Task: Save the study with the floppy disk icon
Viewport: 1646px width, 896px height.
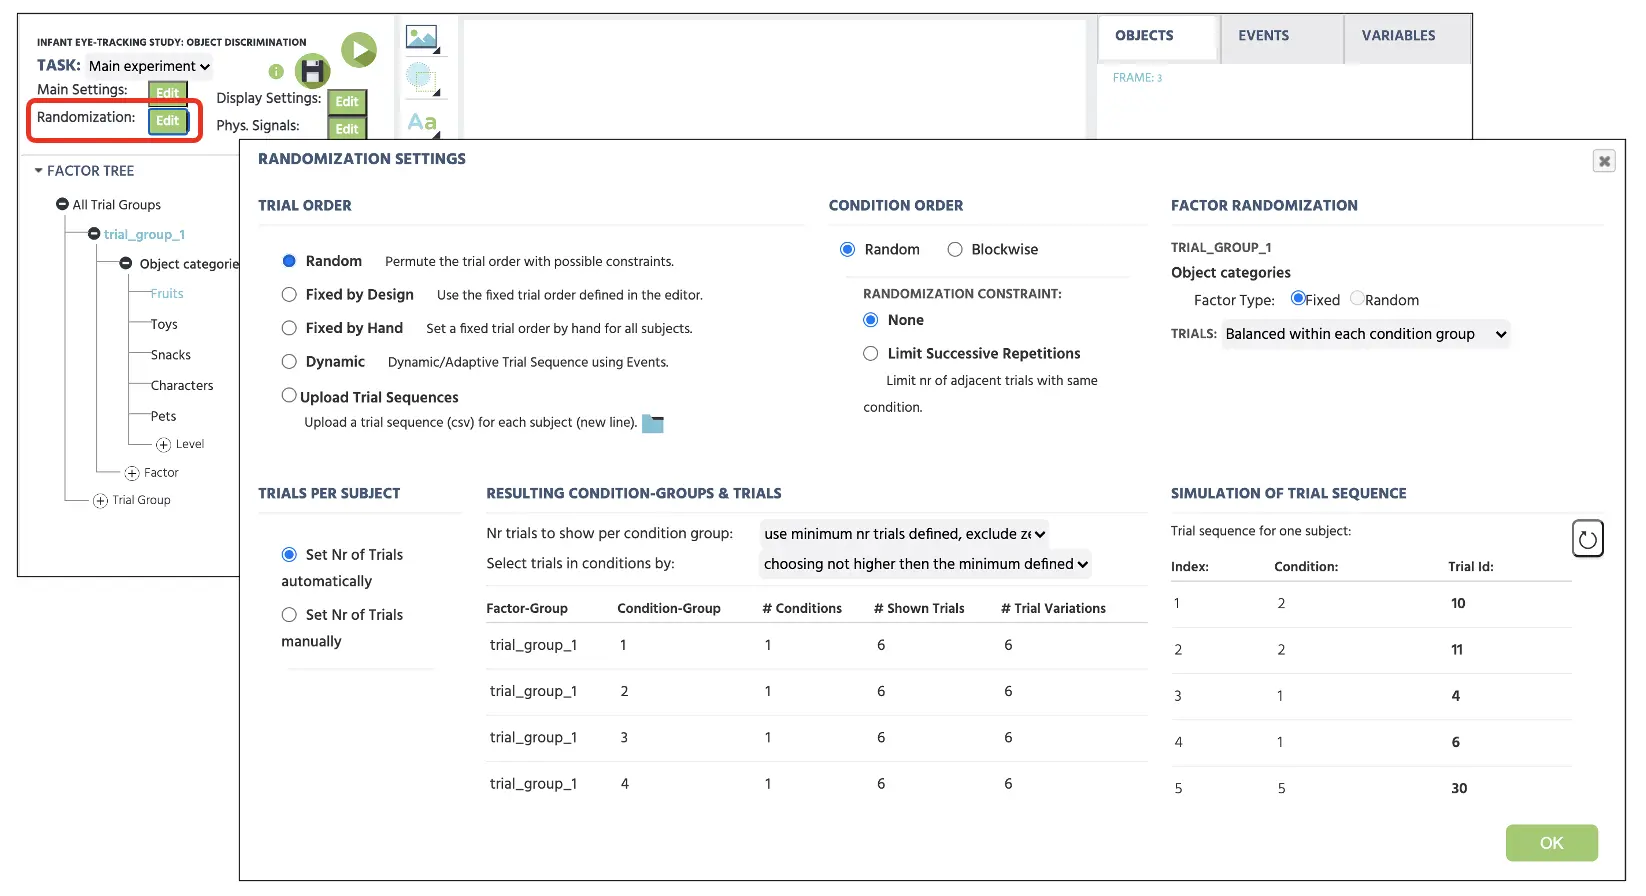Action: click(313, 71)
